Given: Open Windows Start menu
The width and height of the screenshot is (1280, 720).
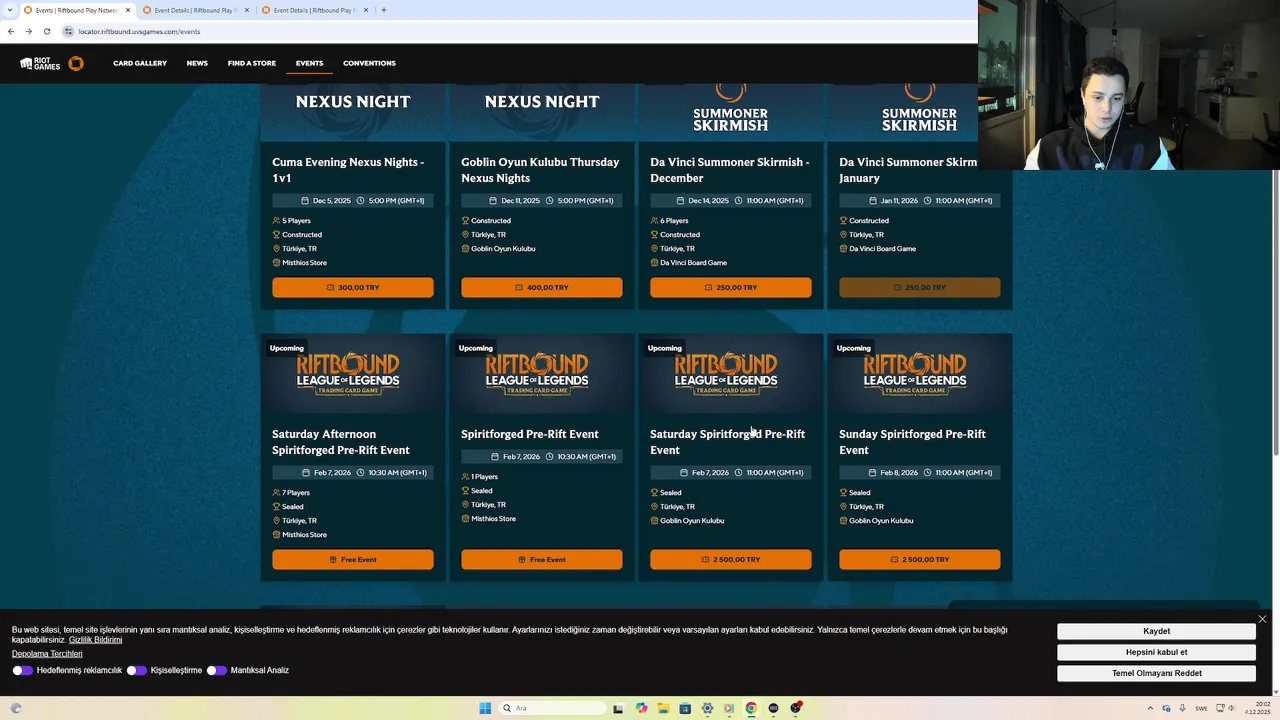Looking at the screenshot, I should tap(485, 708).
